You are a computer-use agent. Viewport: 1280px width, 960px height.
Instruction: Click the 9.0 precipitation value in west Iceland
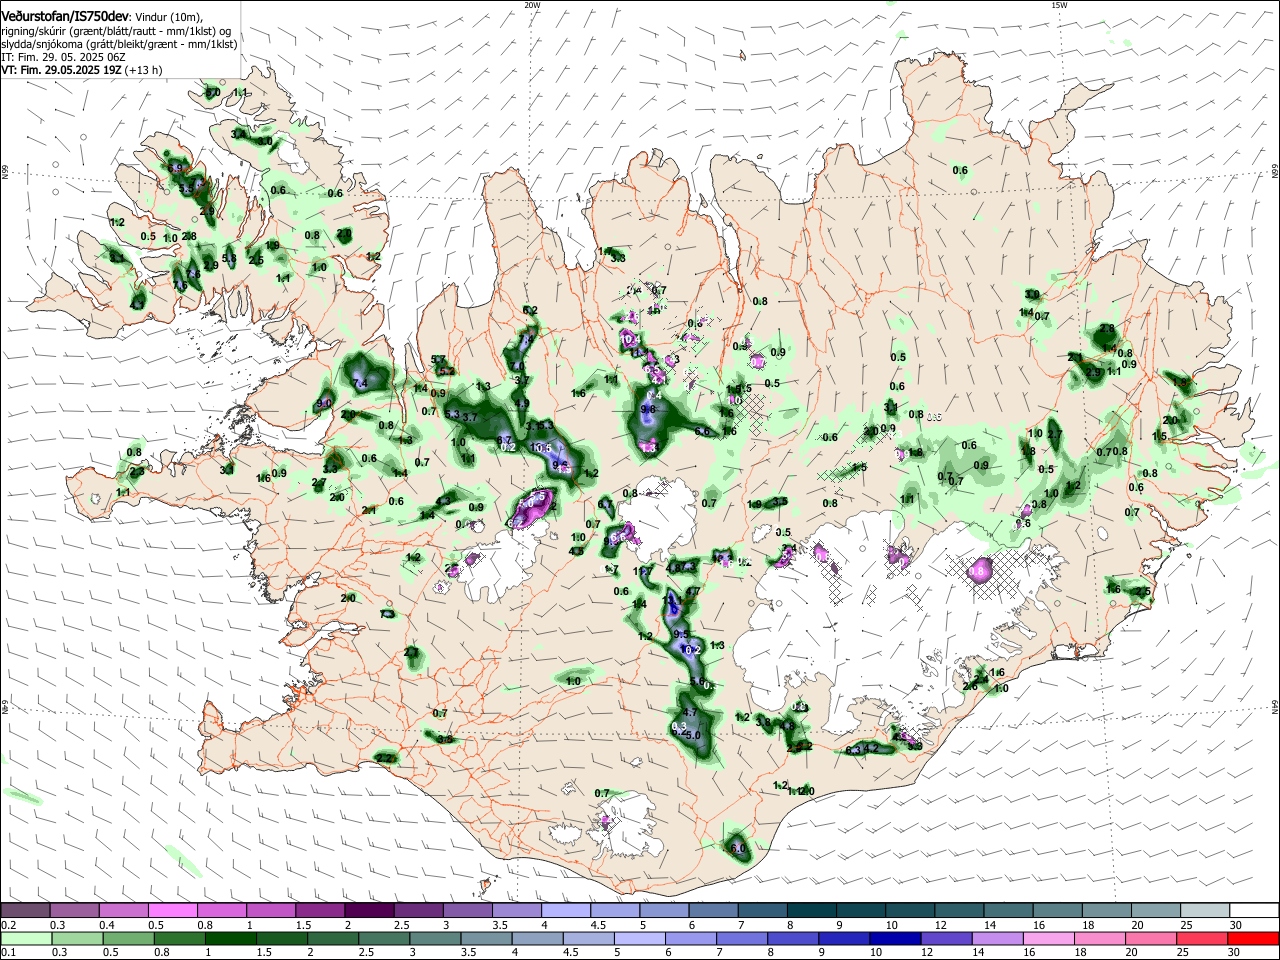click(x=323, y=404)
